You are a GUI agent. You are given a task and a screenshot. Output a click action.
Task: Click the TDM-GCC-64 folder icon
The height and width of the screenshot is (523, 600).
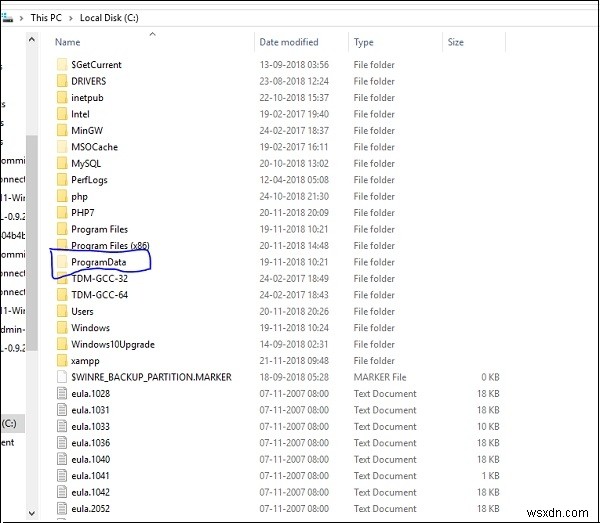62,295
